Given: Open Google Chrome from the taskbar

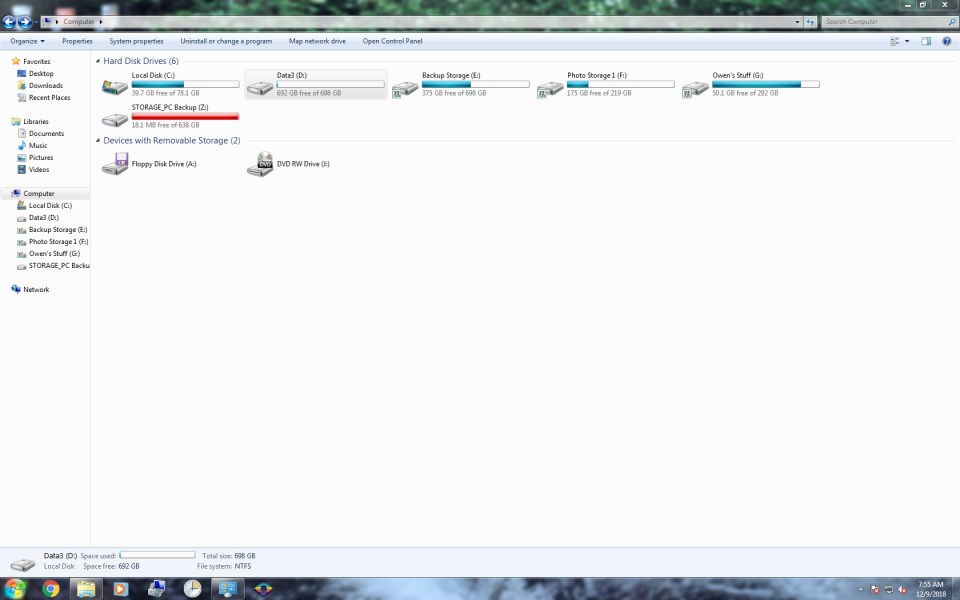Looking at the screenshot, I should [x=50, y=588].
